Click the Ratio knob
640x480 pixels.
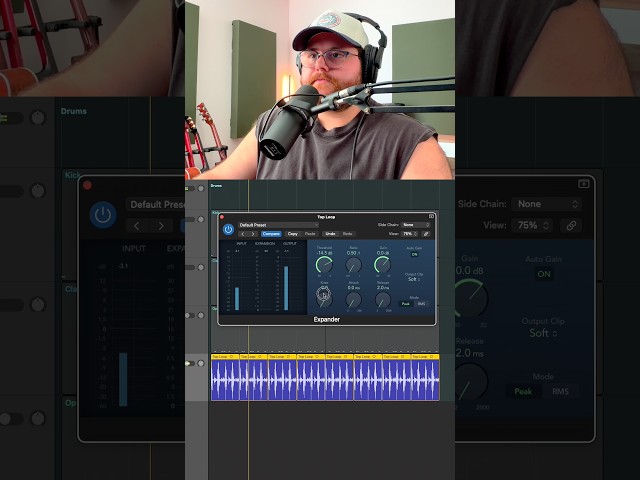(x=353, y=265)
